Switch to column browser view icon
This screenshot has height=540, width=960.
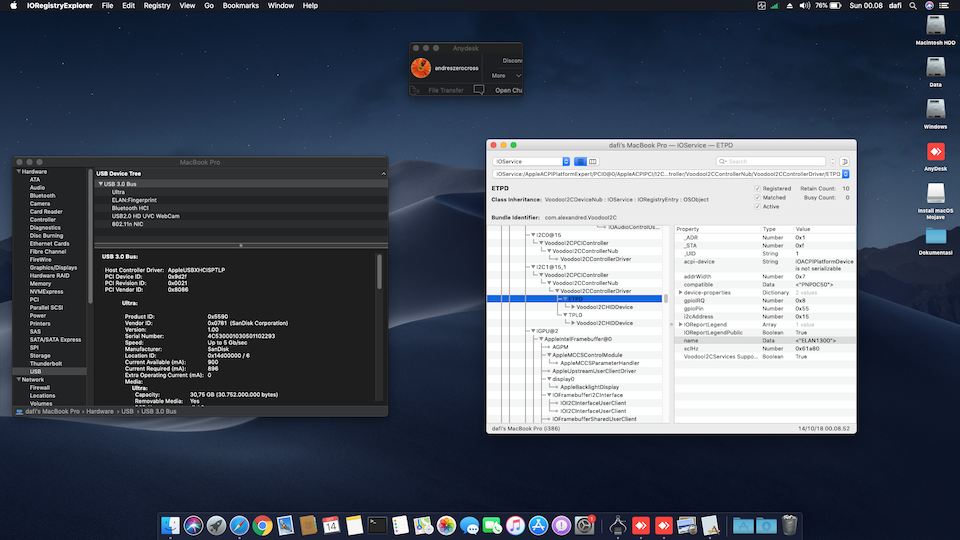[x=594, y=161]
